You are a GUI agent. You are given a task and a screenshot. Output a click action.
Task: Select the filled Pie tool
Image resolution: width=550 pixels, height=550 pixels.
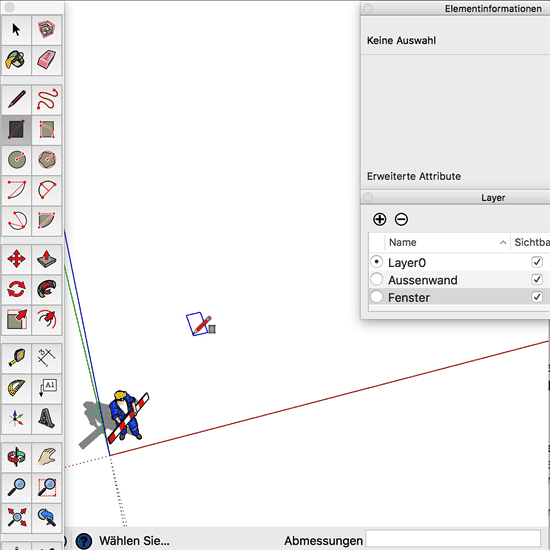(47, 220)
